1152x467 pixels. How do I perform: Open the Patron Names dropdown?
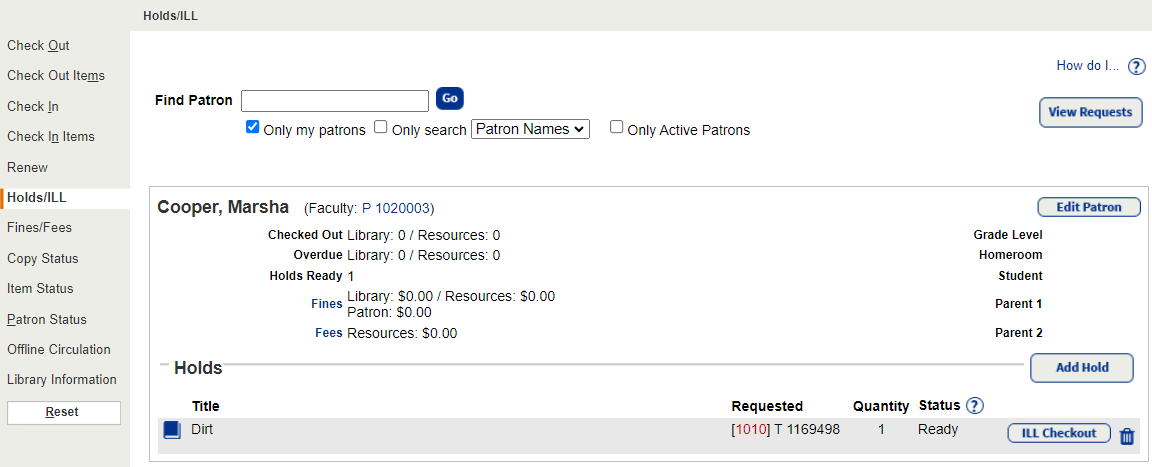[x=531, y=129]
